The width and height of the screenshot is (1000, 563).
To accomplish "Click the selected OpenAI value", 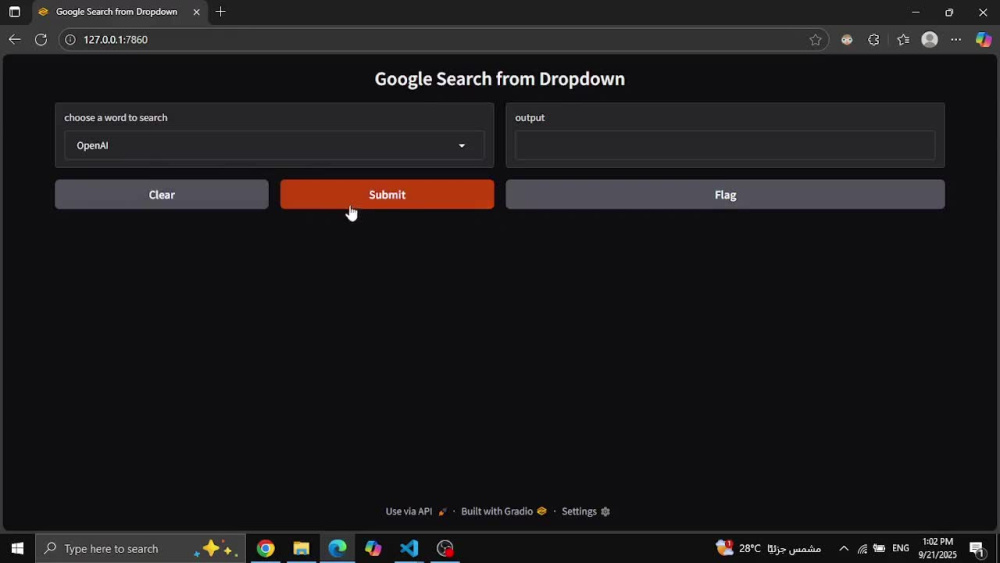I will [x=92, y=145].
